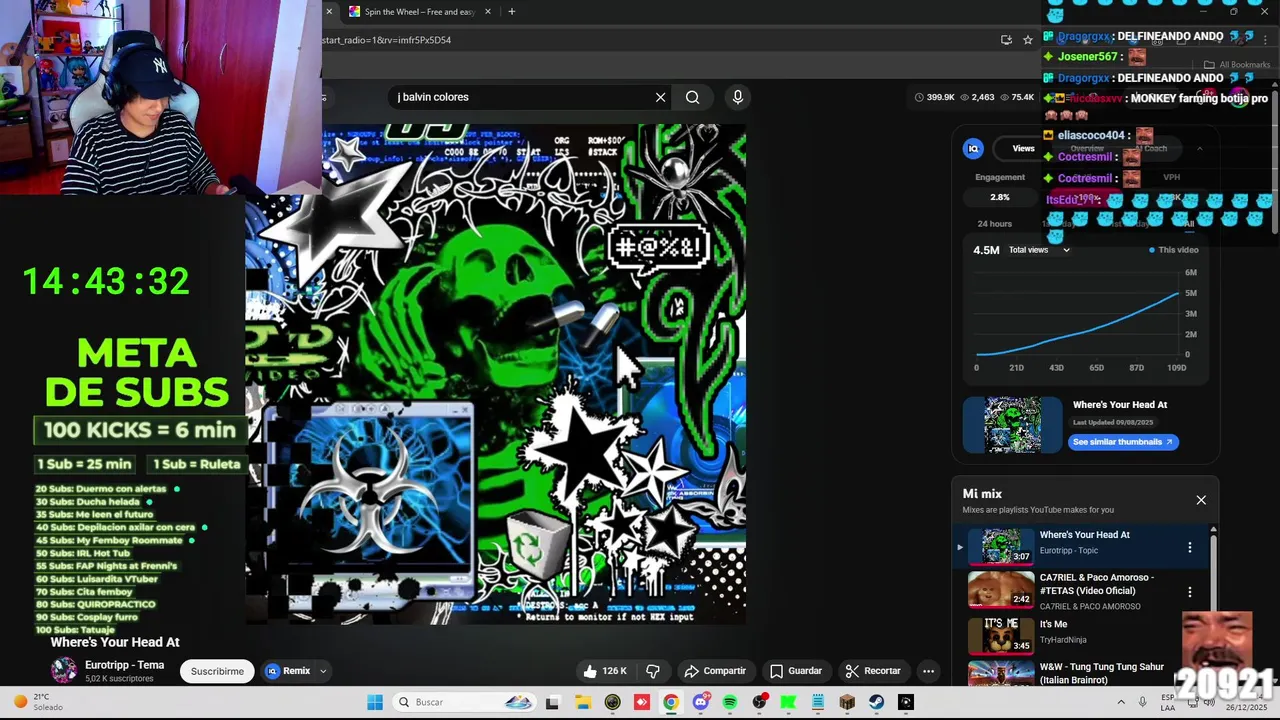Click Windows taskbar Buscar search box
The width and height of the screenshot is (1280, 720).
(464, 702)
